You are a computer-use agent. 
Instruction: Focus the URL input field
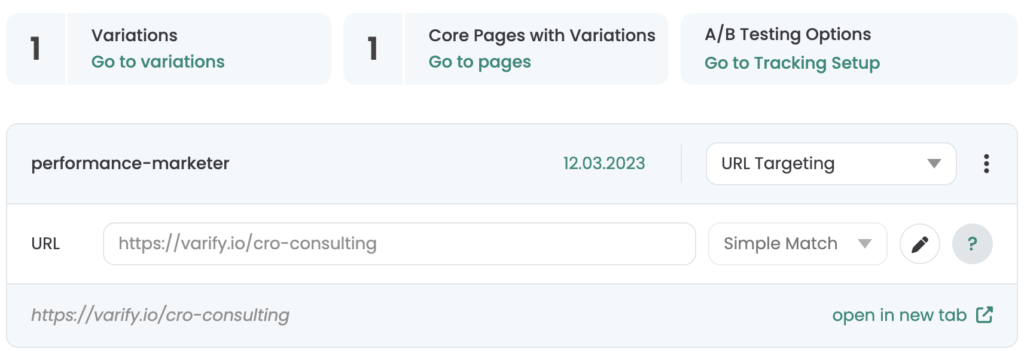click(399, 244)
